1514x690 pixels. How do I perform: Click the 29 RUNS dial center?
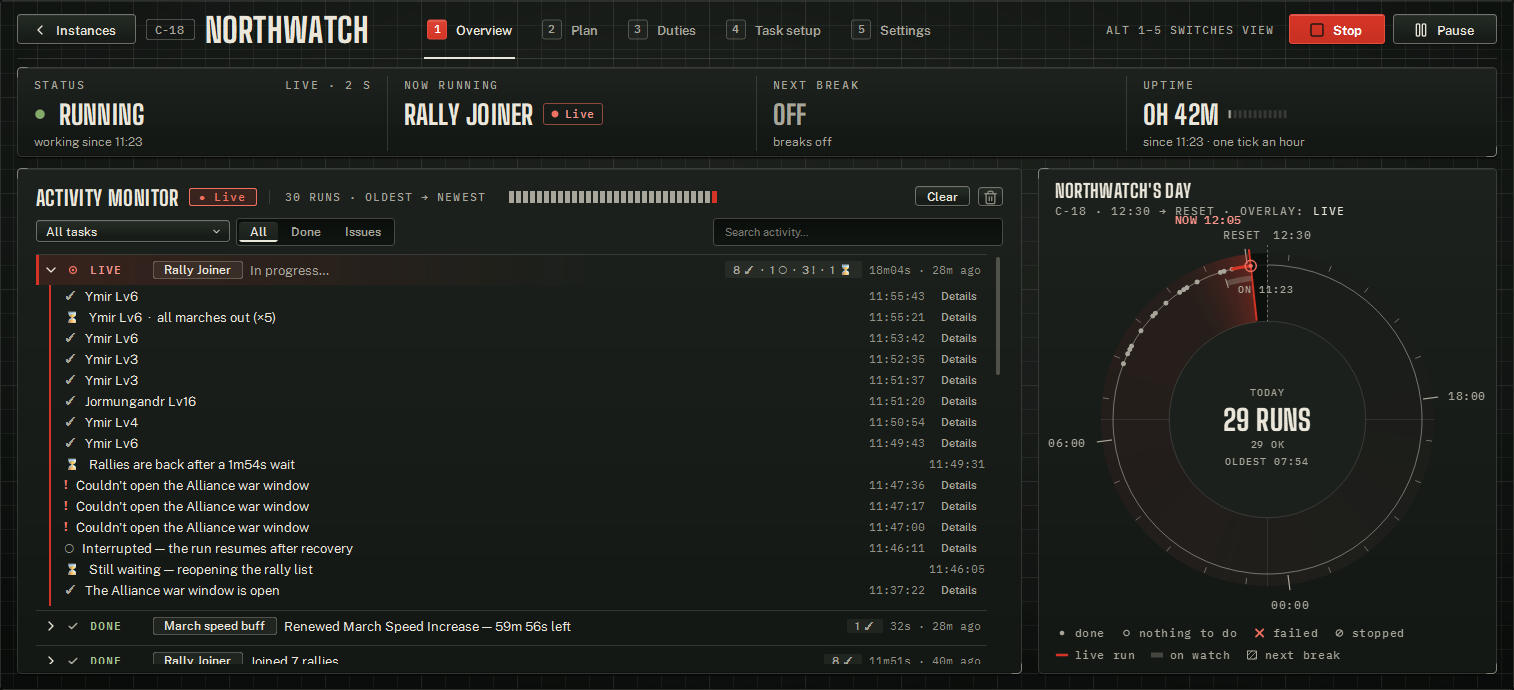coord(1267,420)
